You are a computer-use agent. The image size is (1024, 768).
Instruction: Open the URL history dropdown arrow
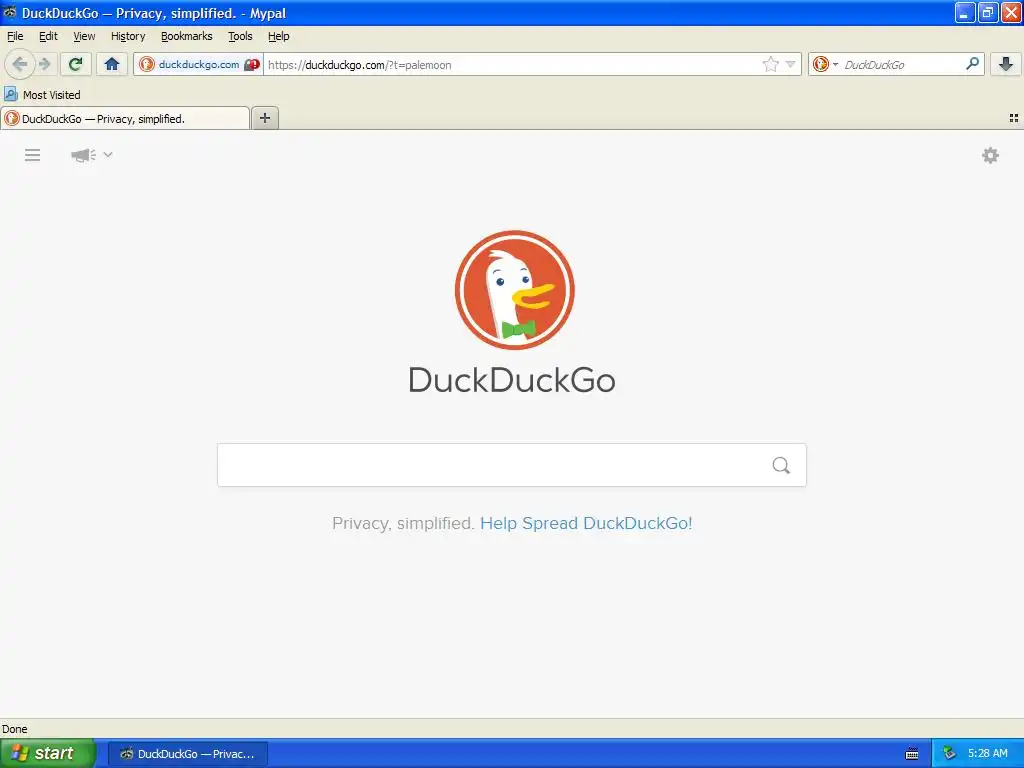[790, 64]
